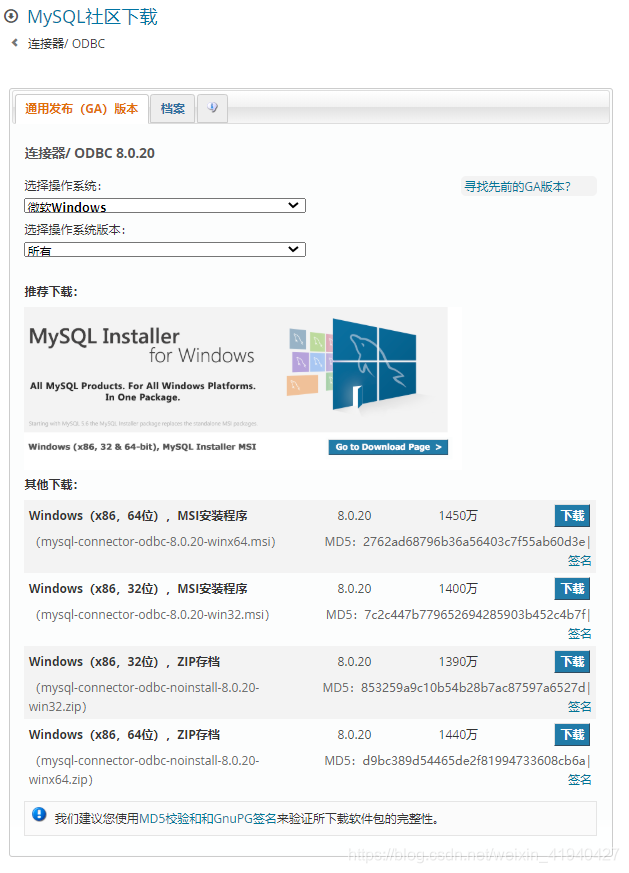Viewport: 629px width, 873px height.
Task: Open 签名 link for winx64.msi
Action: (x=579, y=561)
